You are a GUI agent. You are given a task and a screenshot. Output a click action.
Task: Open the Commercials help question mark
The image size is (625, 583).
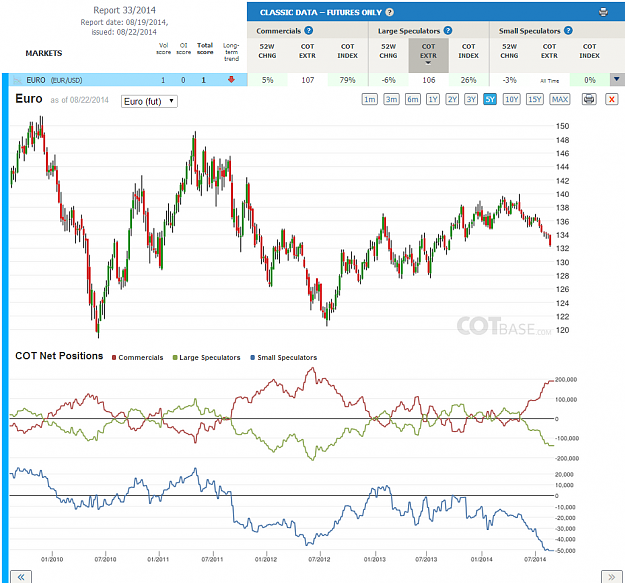coord(309,31)
